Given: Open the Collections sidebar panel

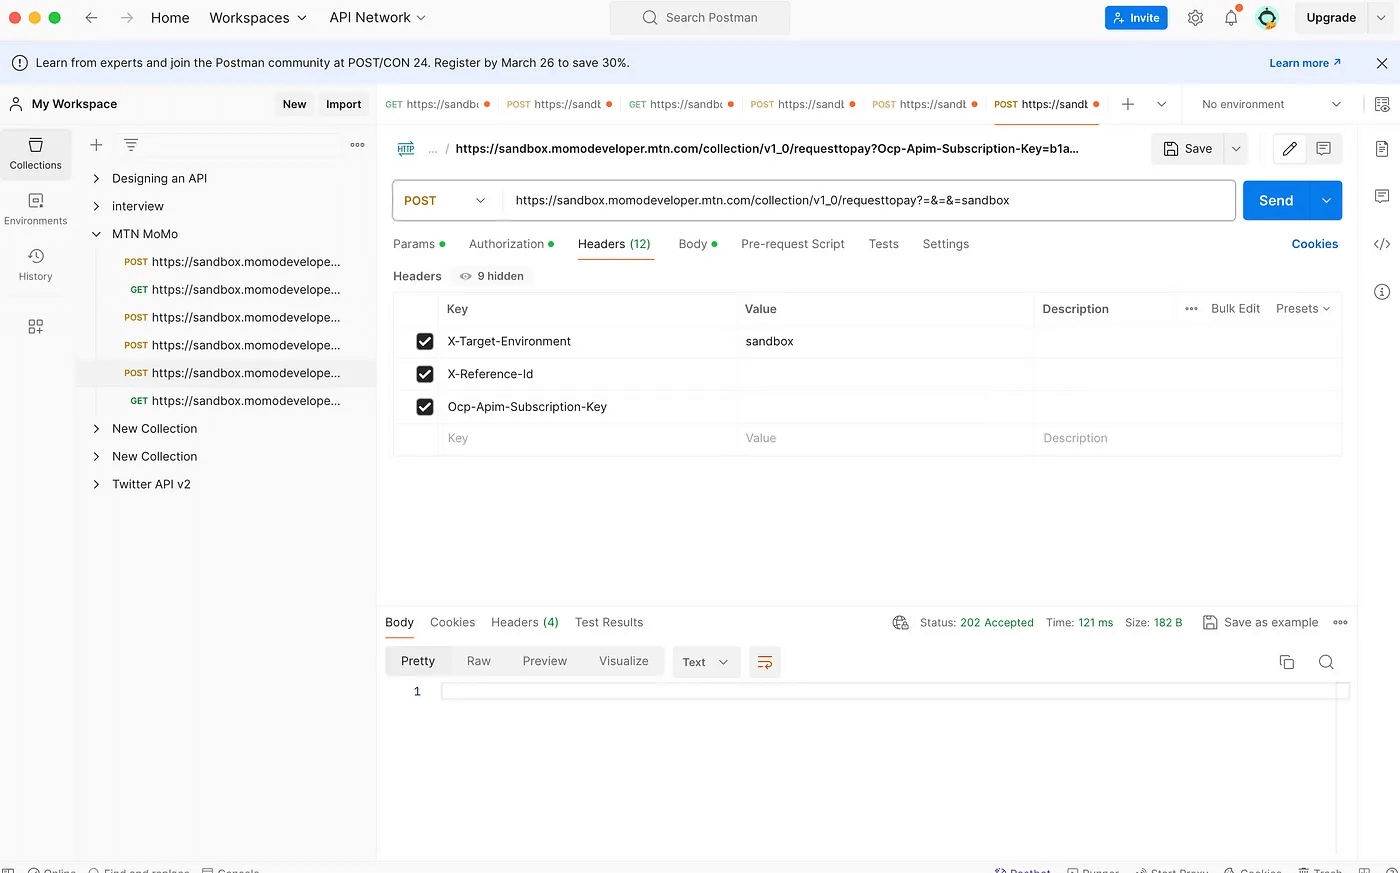Looking at the screenshot, I should tap(36, 154).
